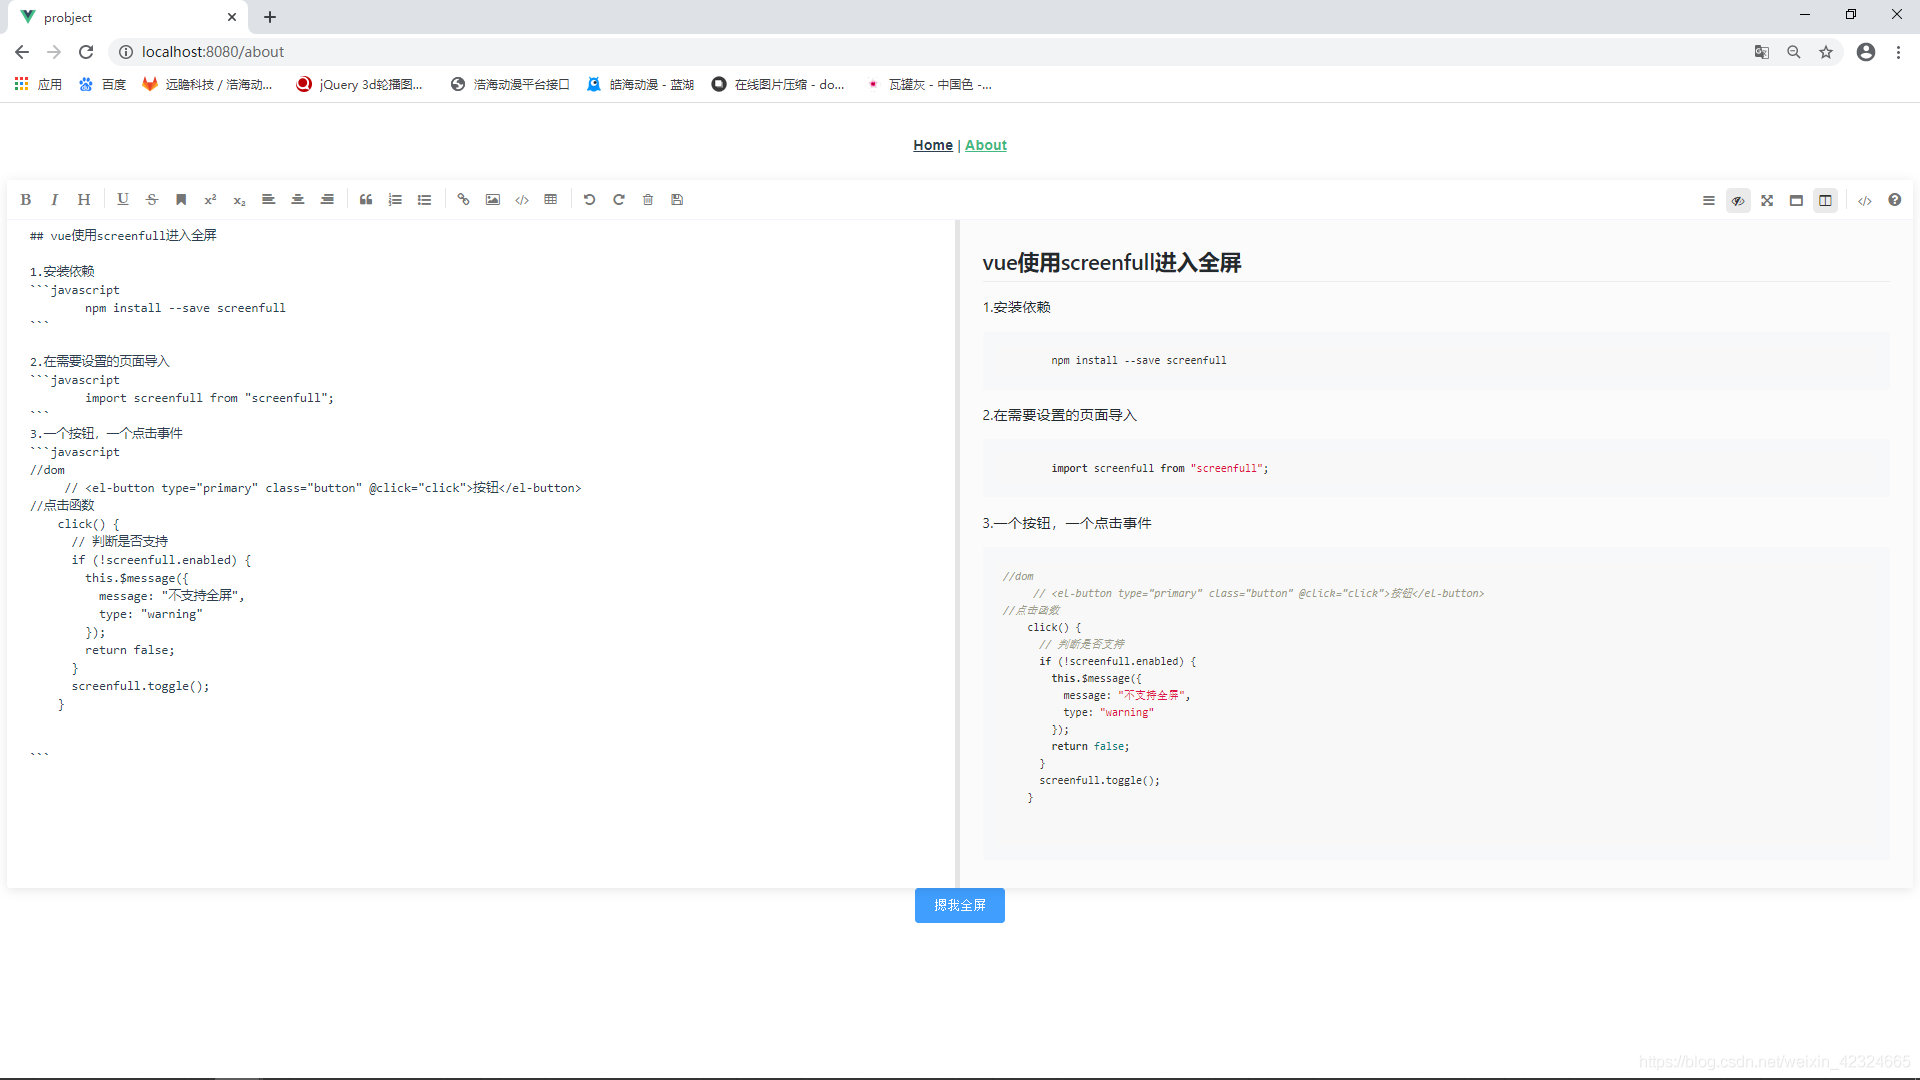Open the About link
This screenshot has height=1080, width=1920.
pos(986,145)
